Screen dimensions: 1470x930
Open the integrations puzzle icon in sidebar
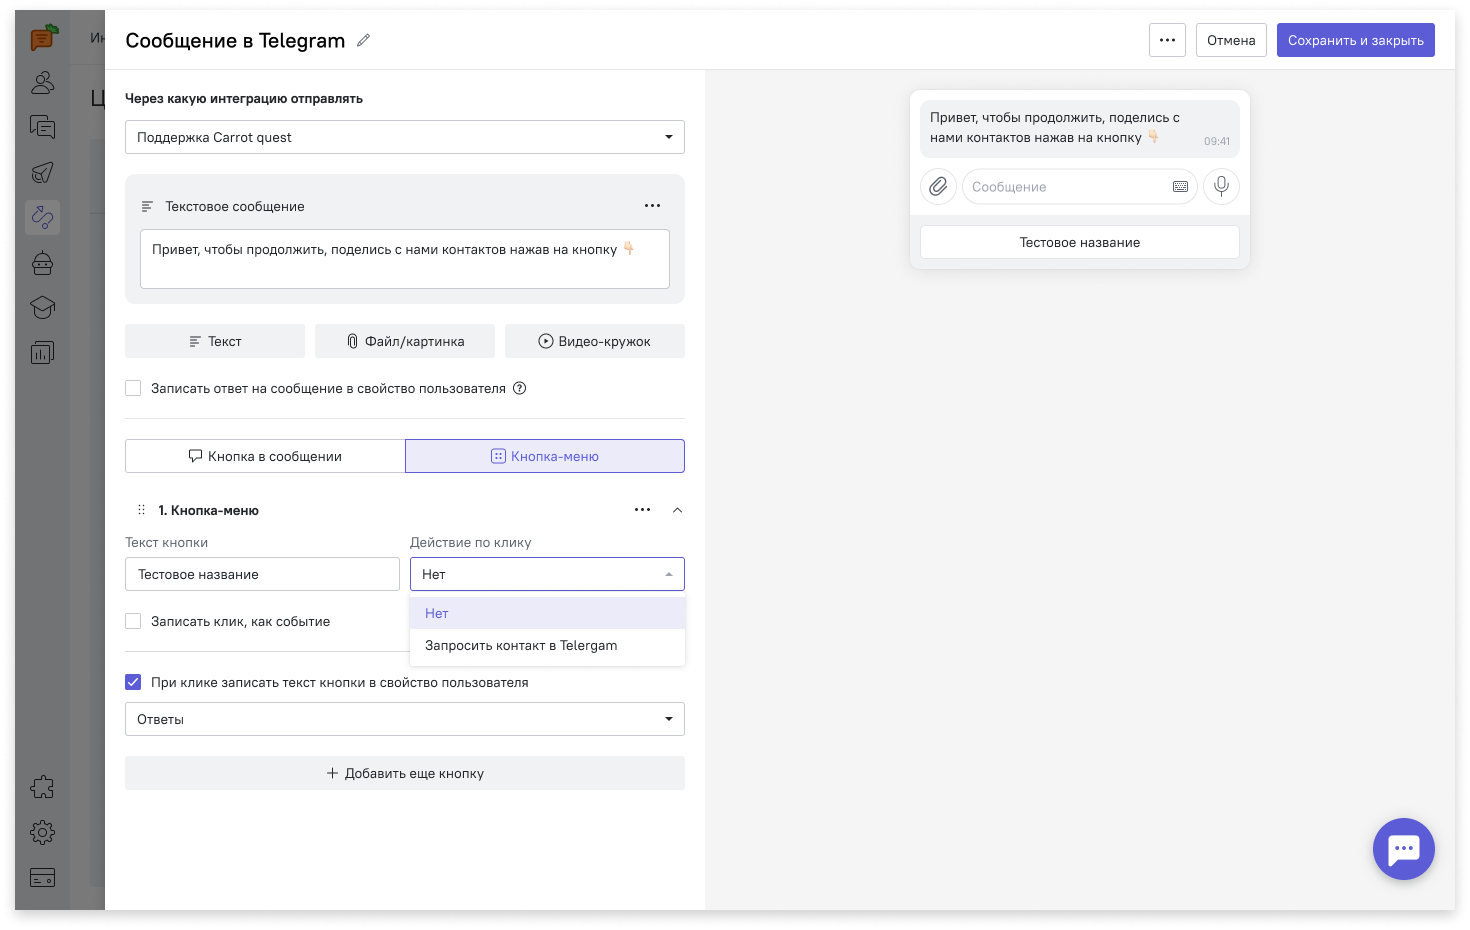point(42,787)
